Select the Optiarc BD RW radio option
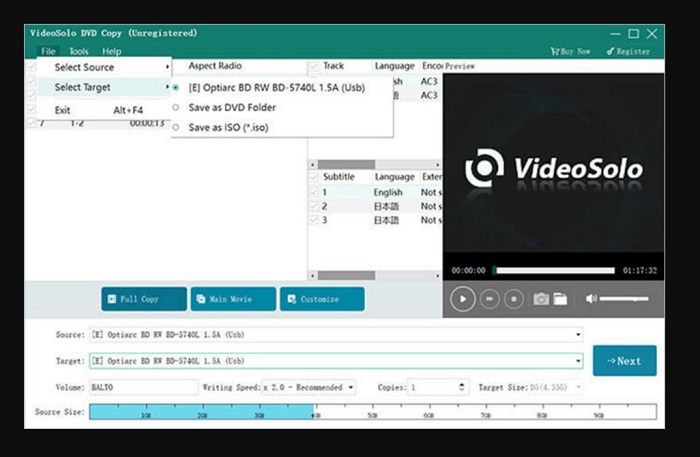 click(176, 87)
